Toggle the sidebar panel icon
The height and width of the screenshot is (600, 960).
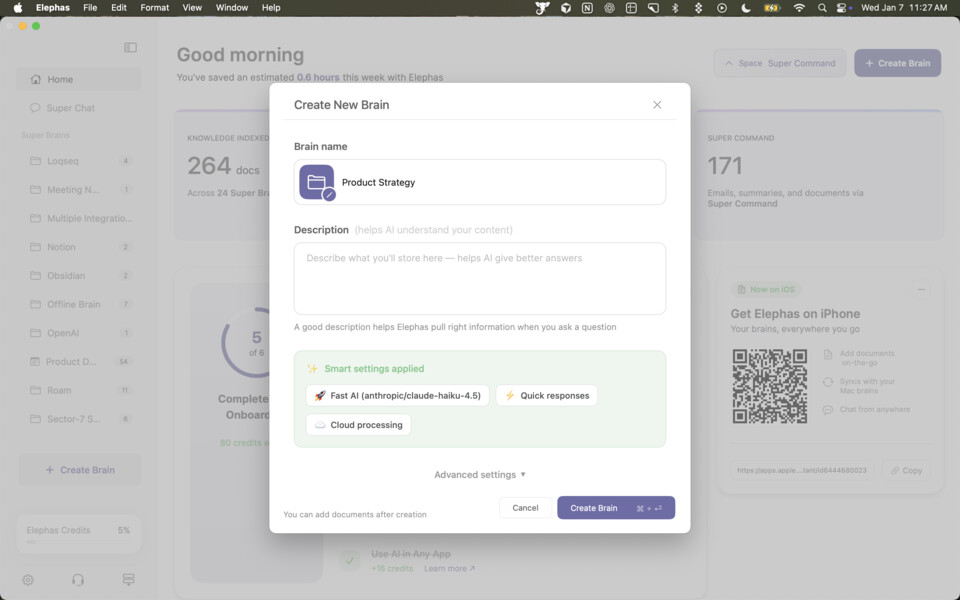[130, 47]
